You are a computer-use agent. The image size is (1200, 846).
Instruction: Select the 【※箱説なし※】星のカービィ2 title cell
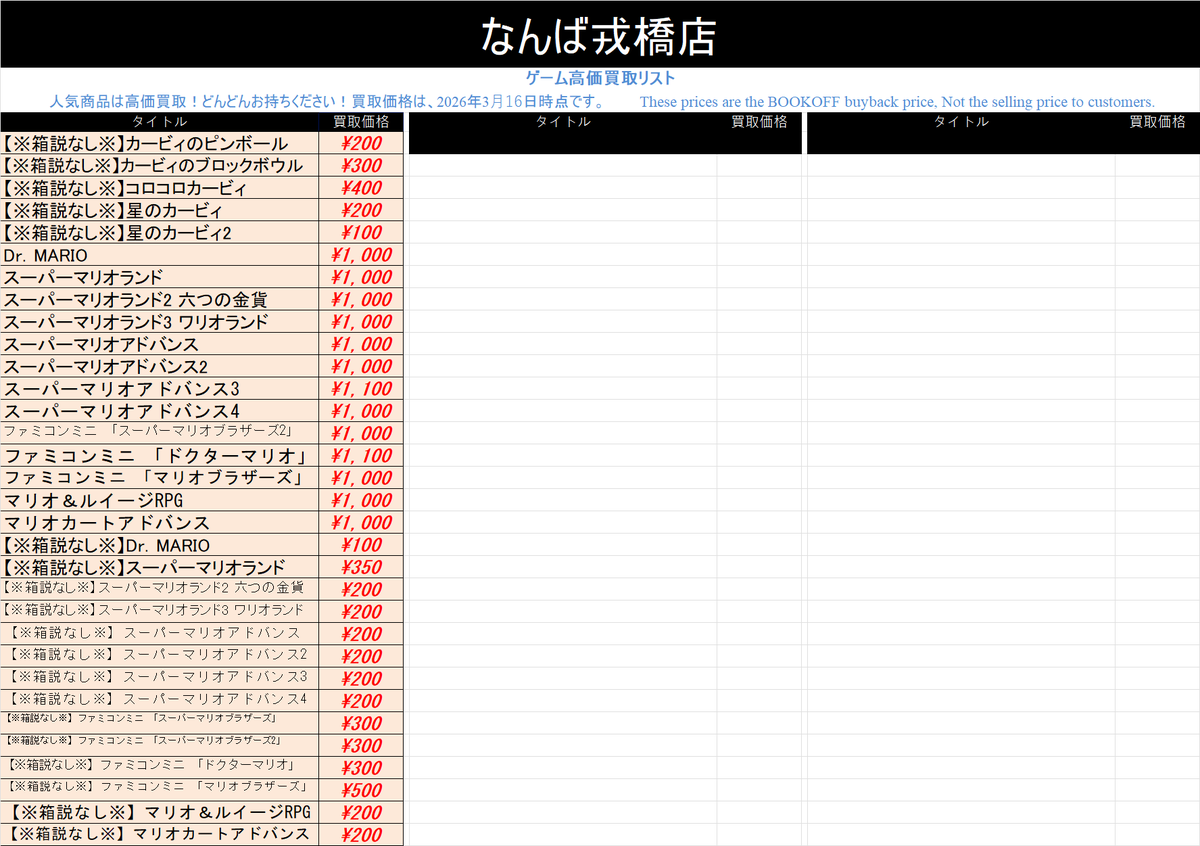[x=160, y=232]
